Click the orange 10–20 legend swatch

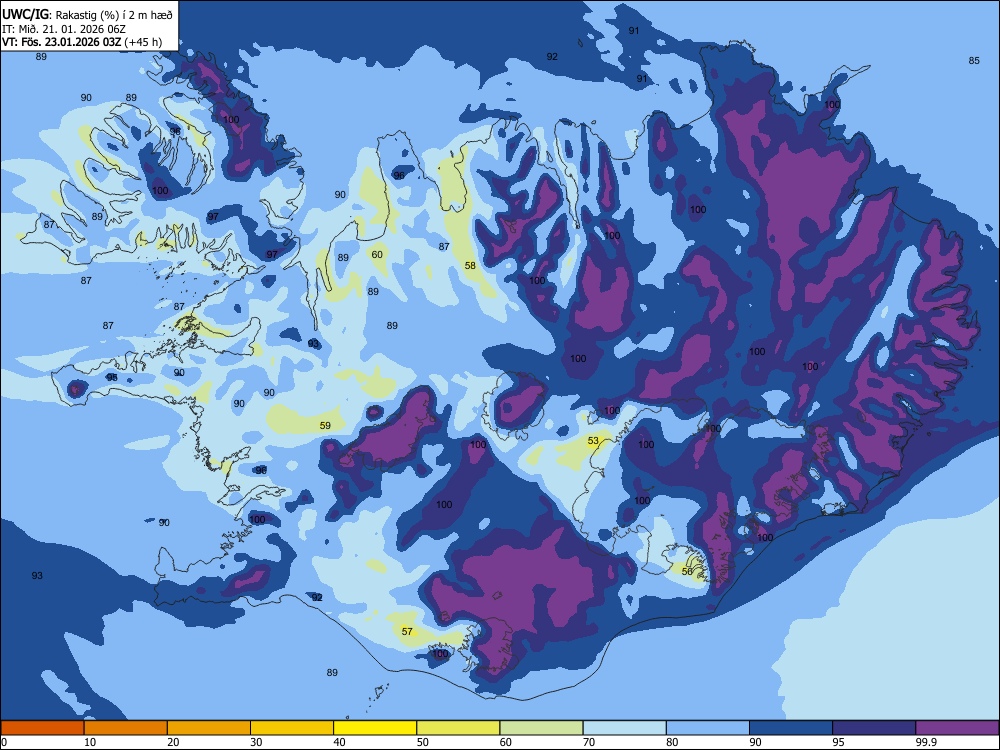pyautogui.click(x=126, y=728)
